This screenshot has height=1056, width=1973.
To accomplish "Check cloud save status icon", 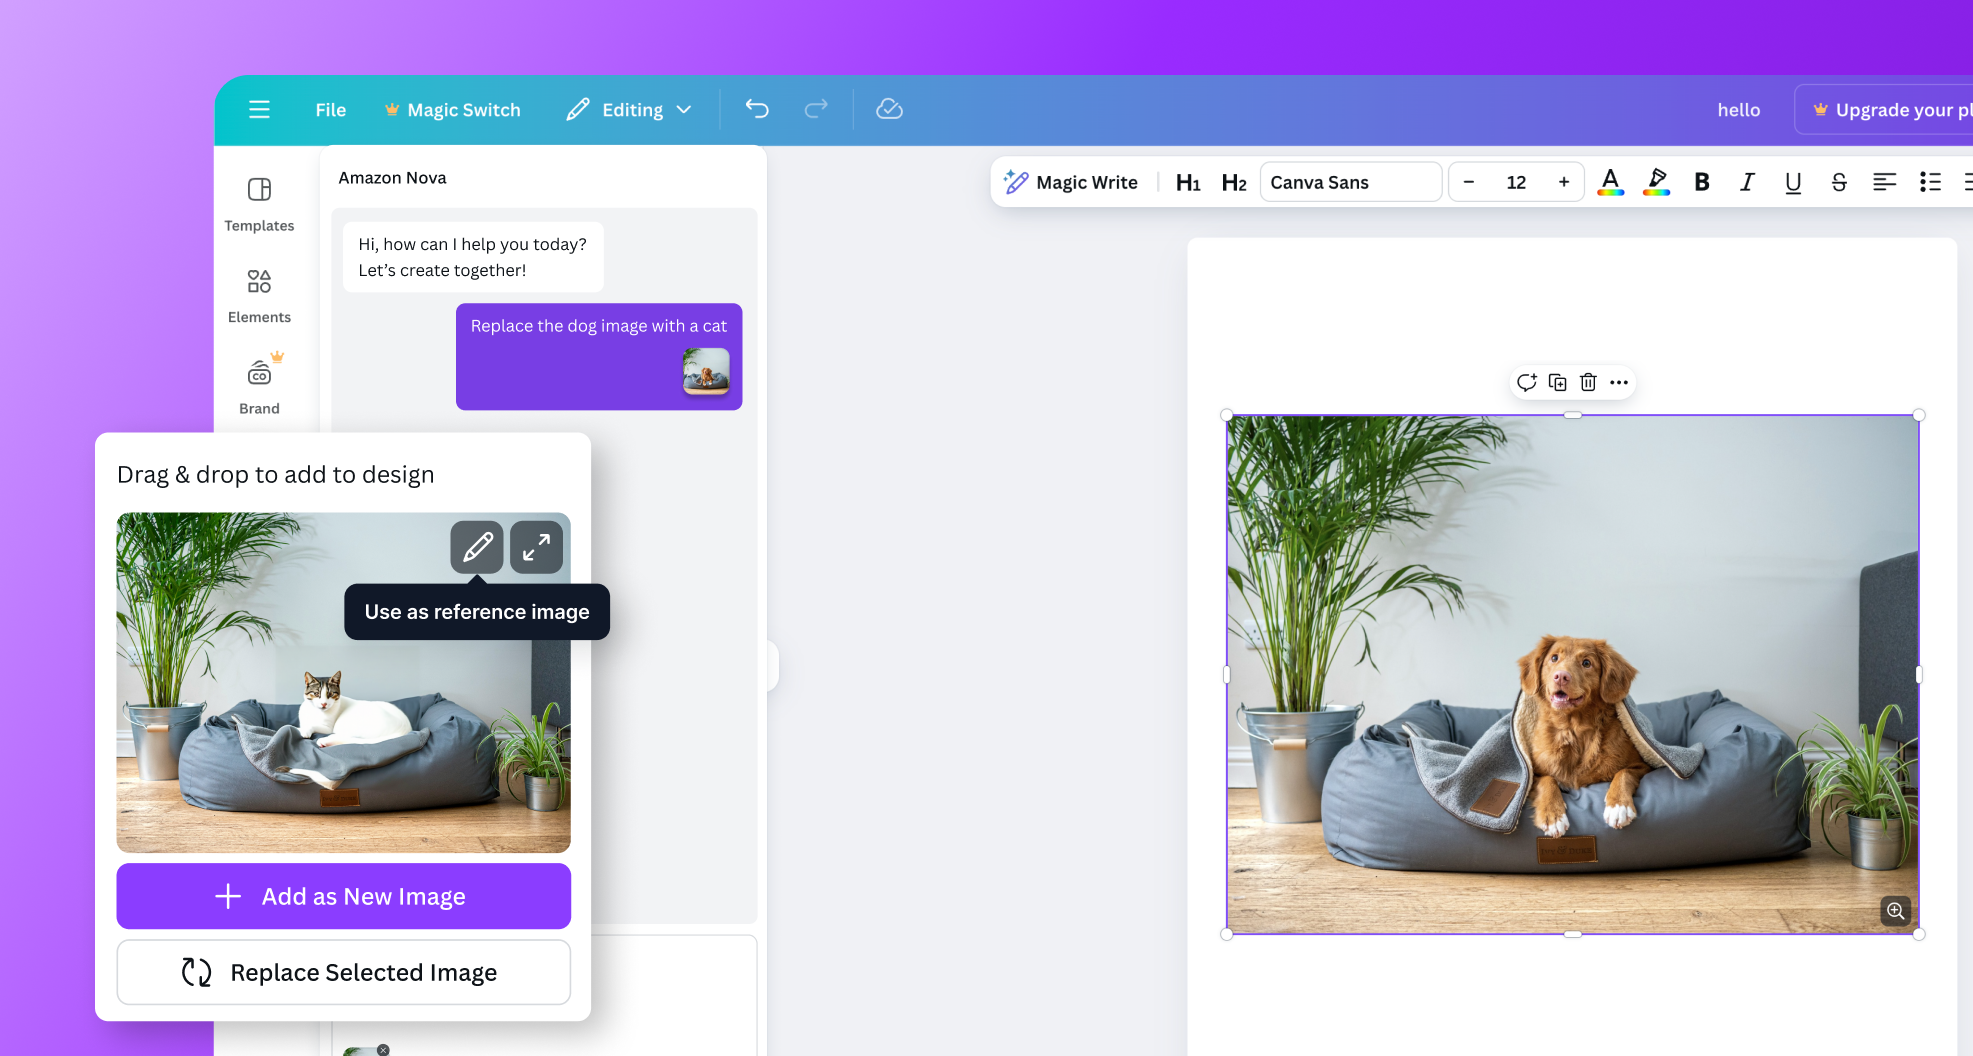I will (889, 109).
